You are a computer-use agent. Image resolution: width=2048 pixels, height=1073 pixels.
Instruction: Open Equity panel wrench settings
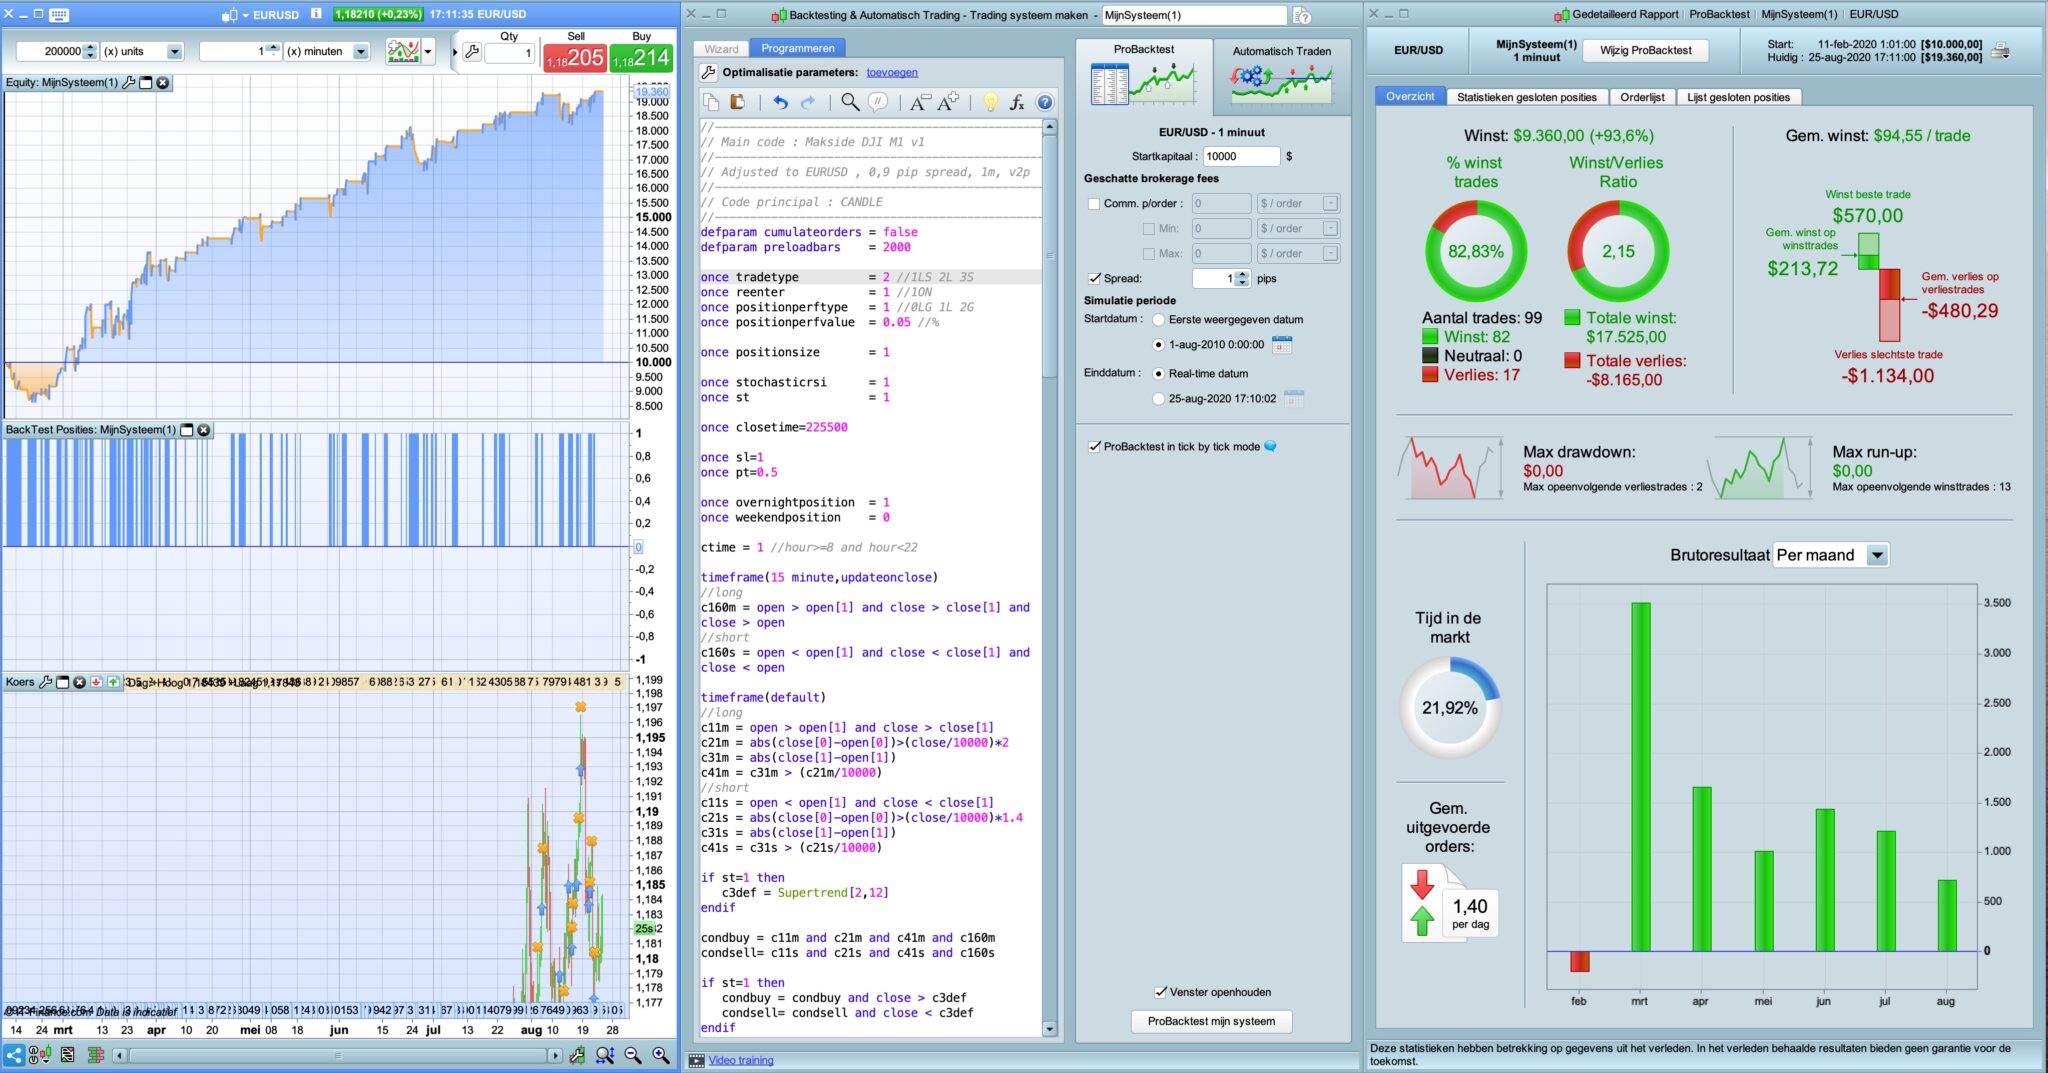128,82
